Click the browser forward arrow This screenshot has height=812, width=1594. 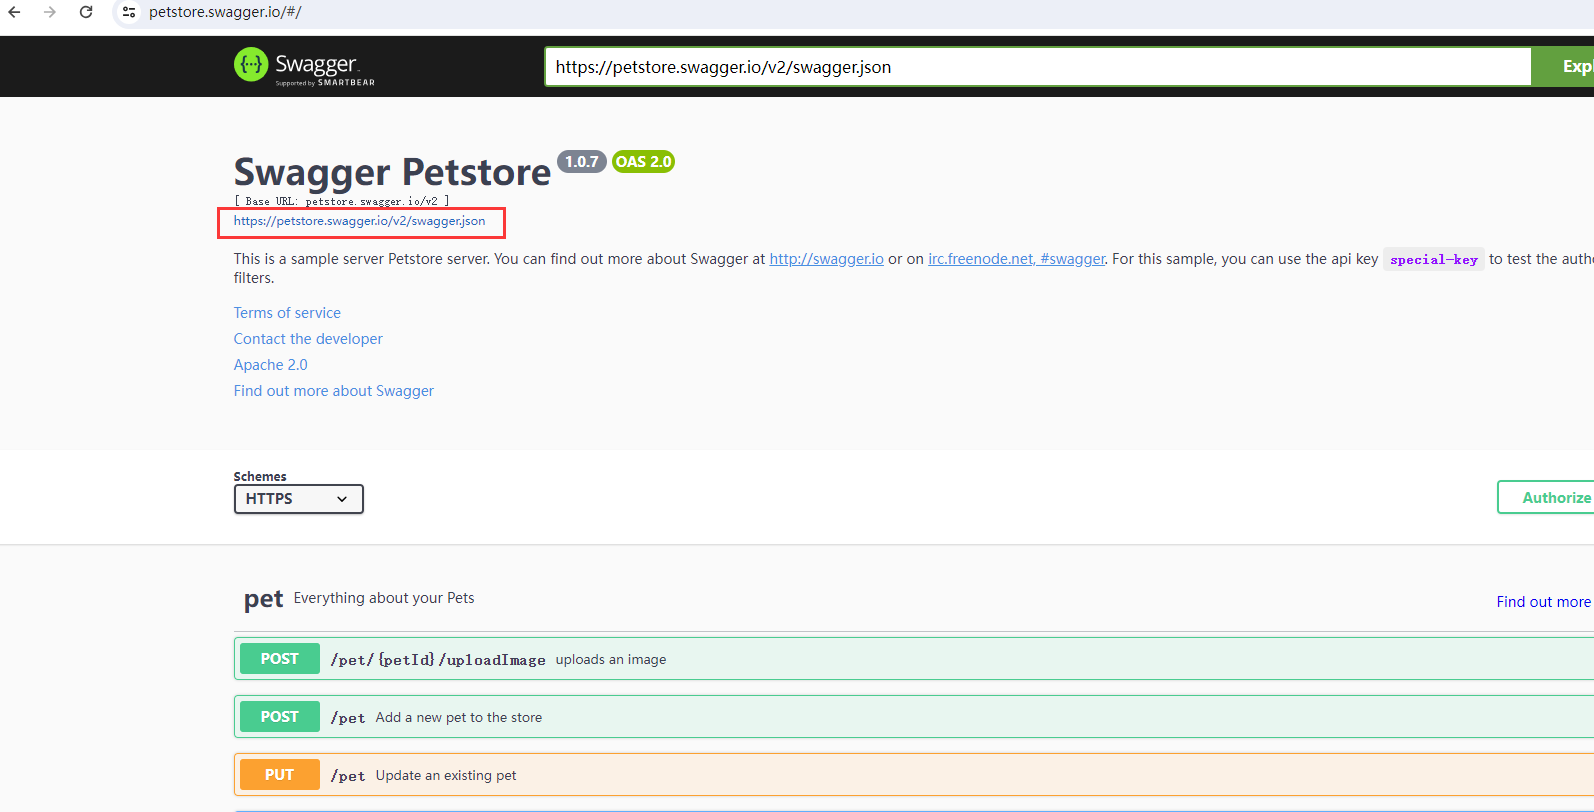click(x=50, y=12)
